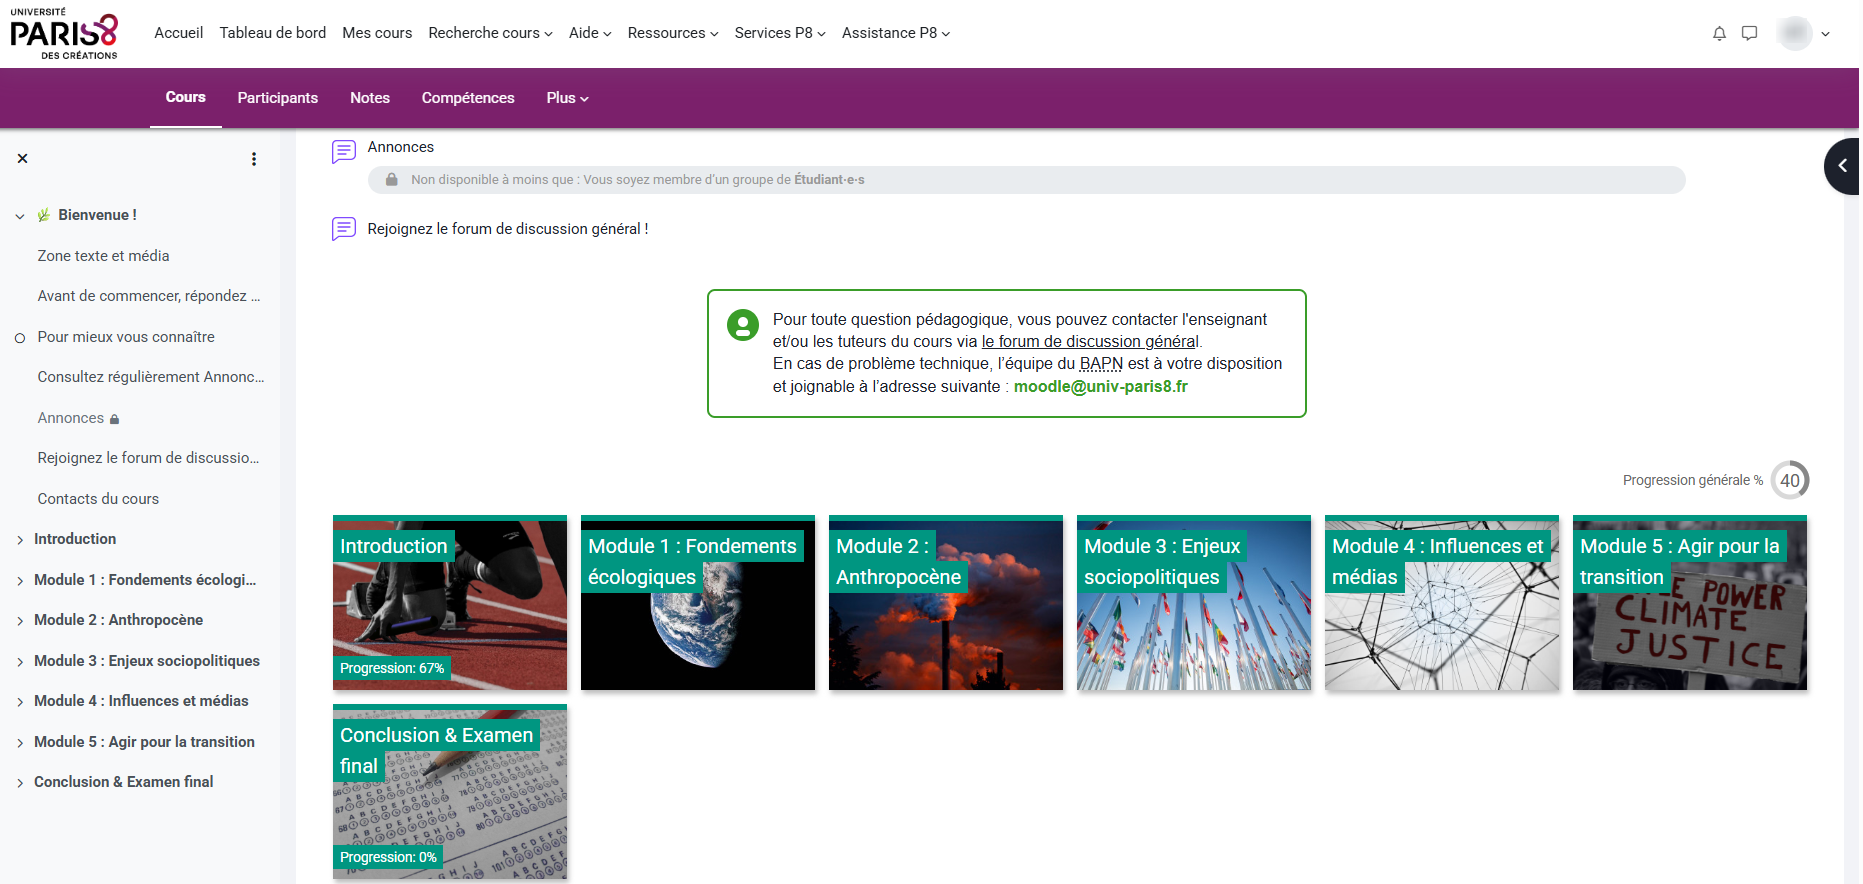Expand the Introduction section in sidebar
The width and height of the screenshot is (1863, 884).
20,540
